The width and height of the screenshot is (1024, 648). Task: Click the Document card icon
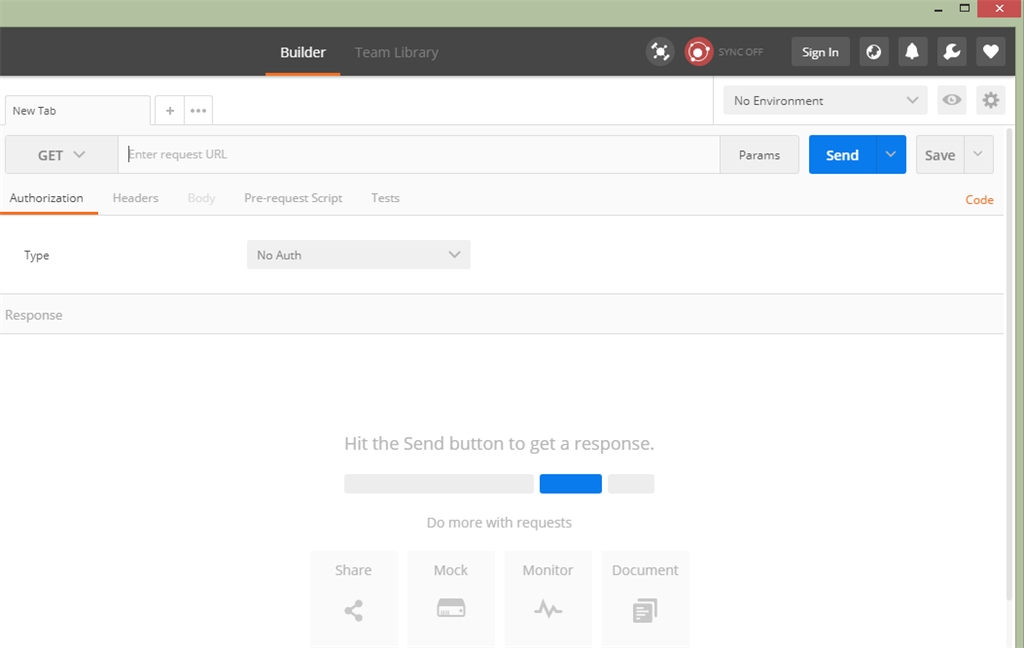[645, 611]
